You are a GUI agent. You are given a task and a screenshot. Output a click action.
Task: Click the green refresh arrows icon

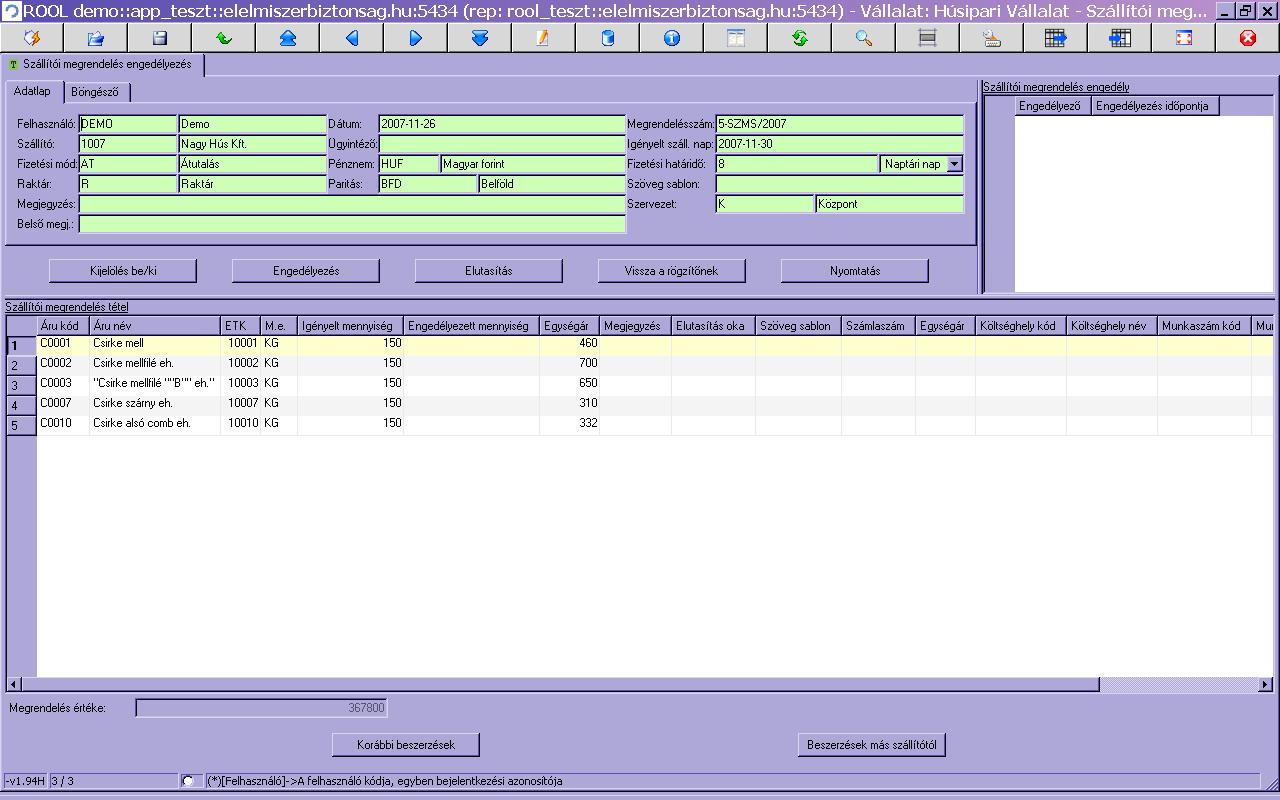click(x=800, y=38)
